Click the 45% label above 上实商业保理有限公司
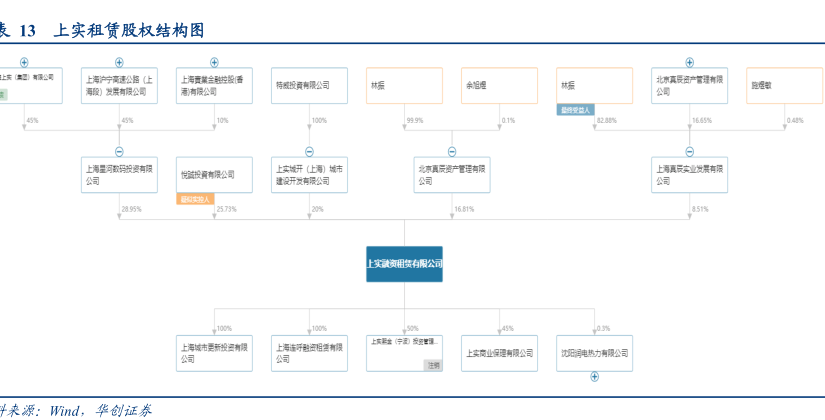The height and width of the screenshot is (420, 825). pos(507,329)
